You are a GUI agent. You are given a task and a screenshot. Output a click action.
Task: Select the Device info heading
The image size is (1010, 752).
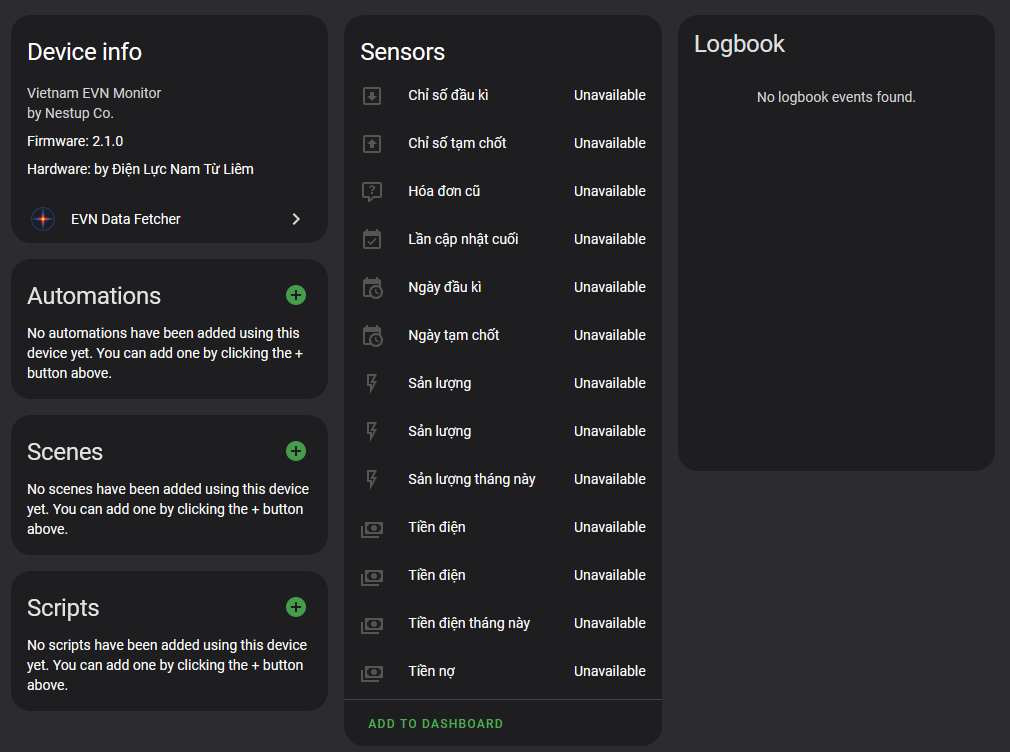(84, 52)
